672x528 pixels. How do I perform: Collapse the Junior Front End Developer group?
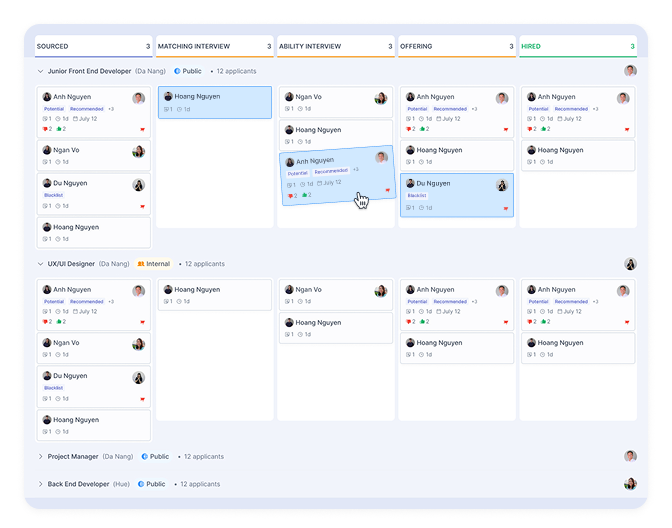40,72
